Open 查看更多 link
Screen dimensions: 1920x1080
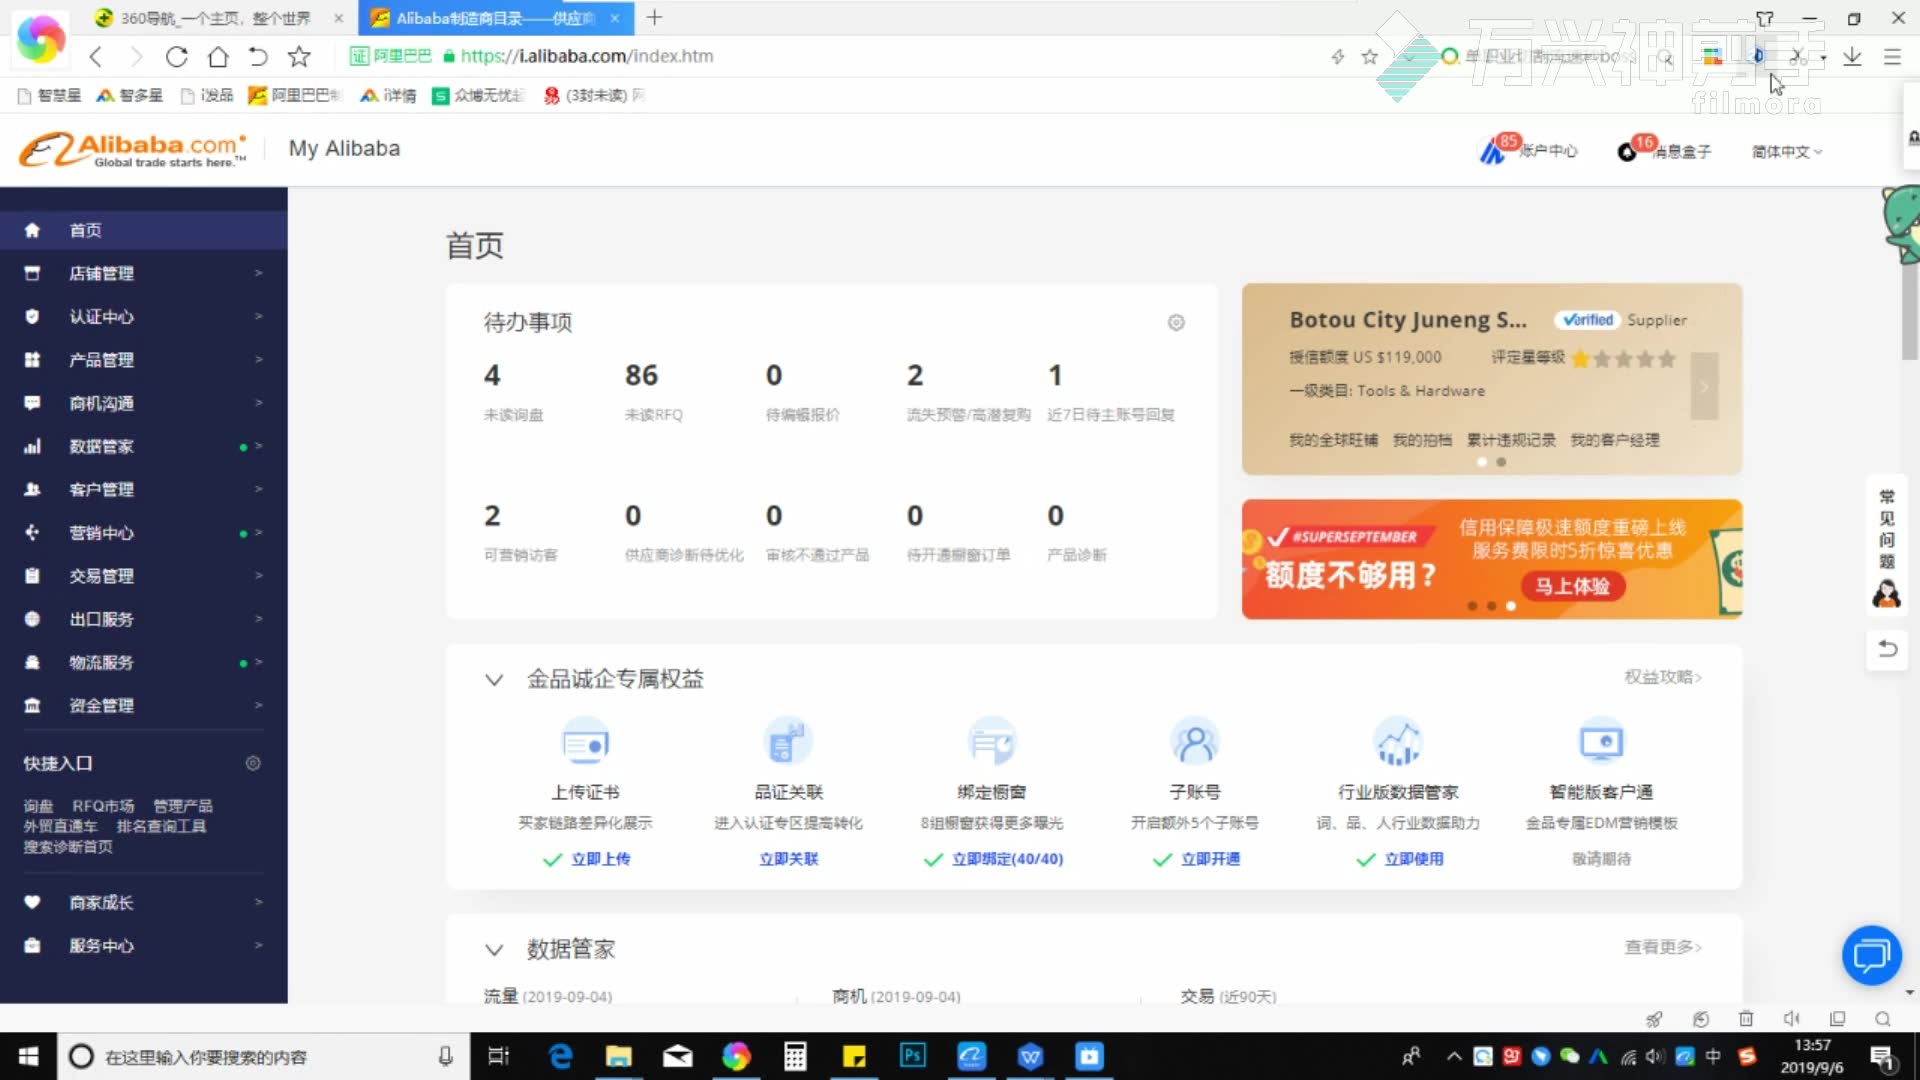point(1662,947)
